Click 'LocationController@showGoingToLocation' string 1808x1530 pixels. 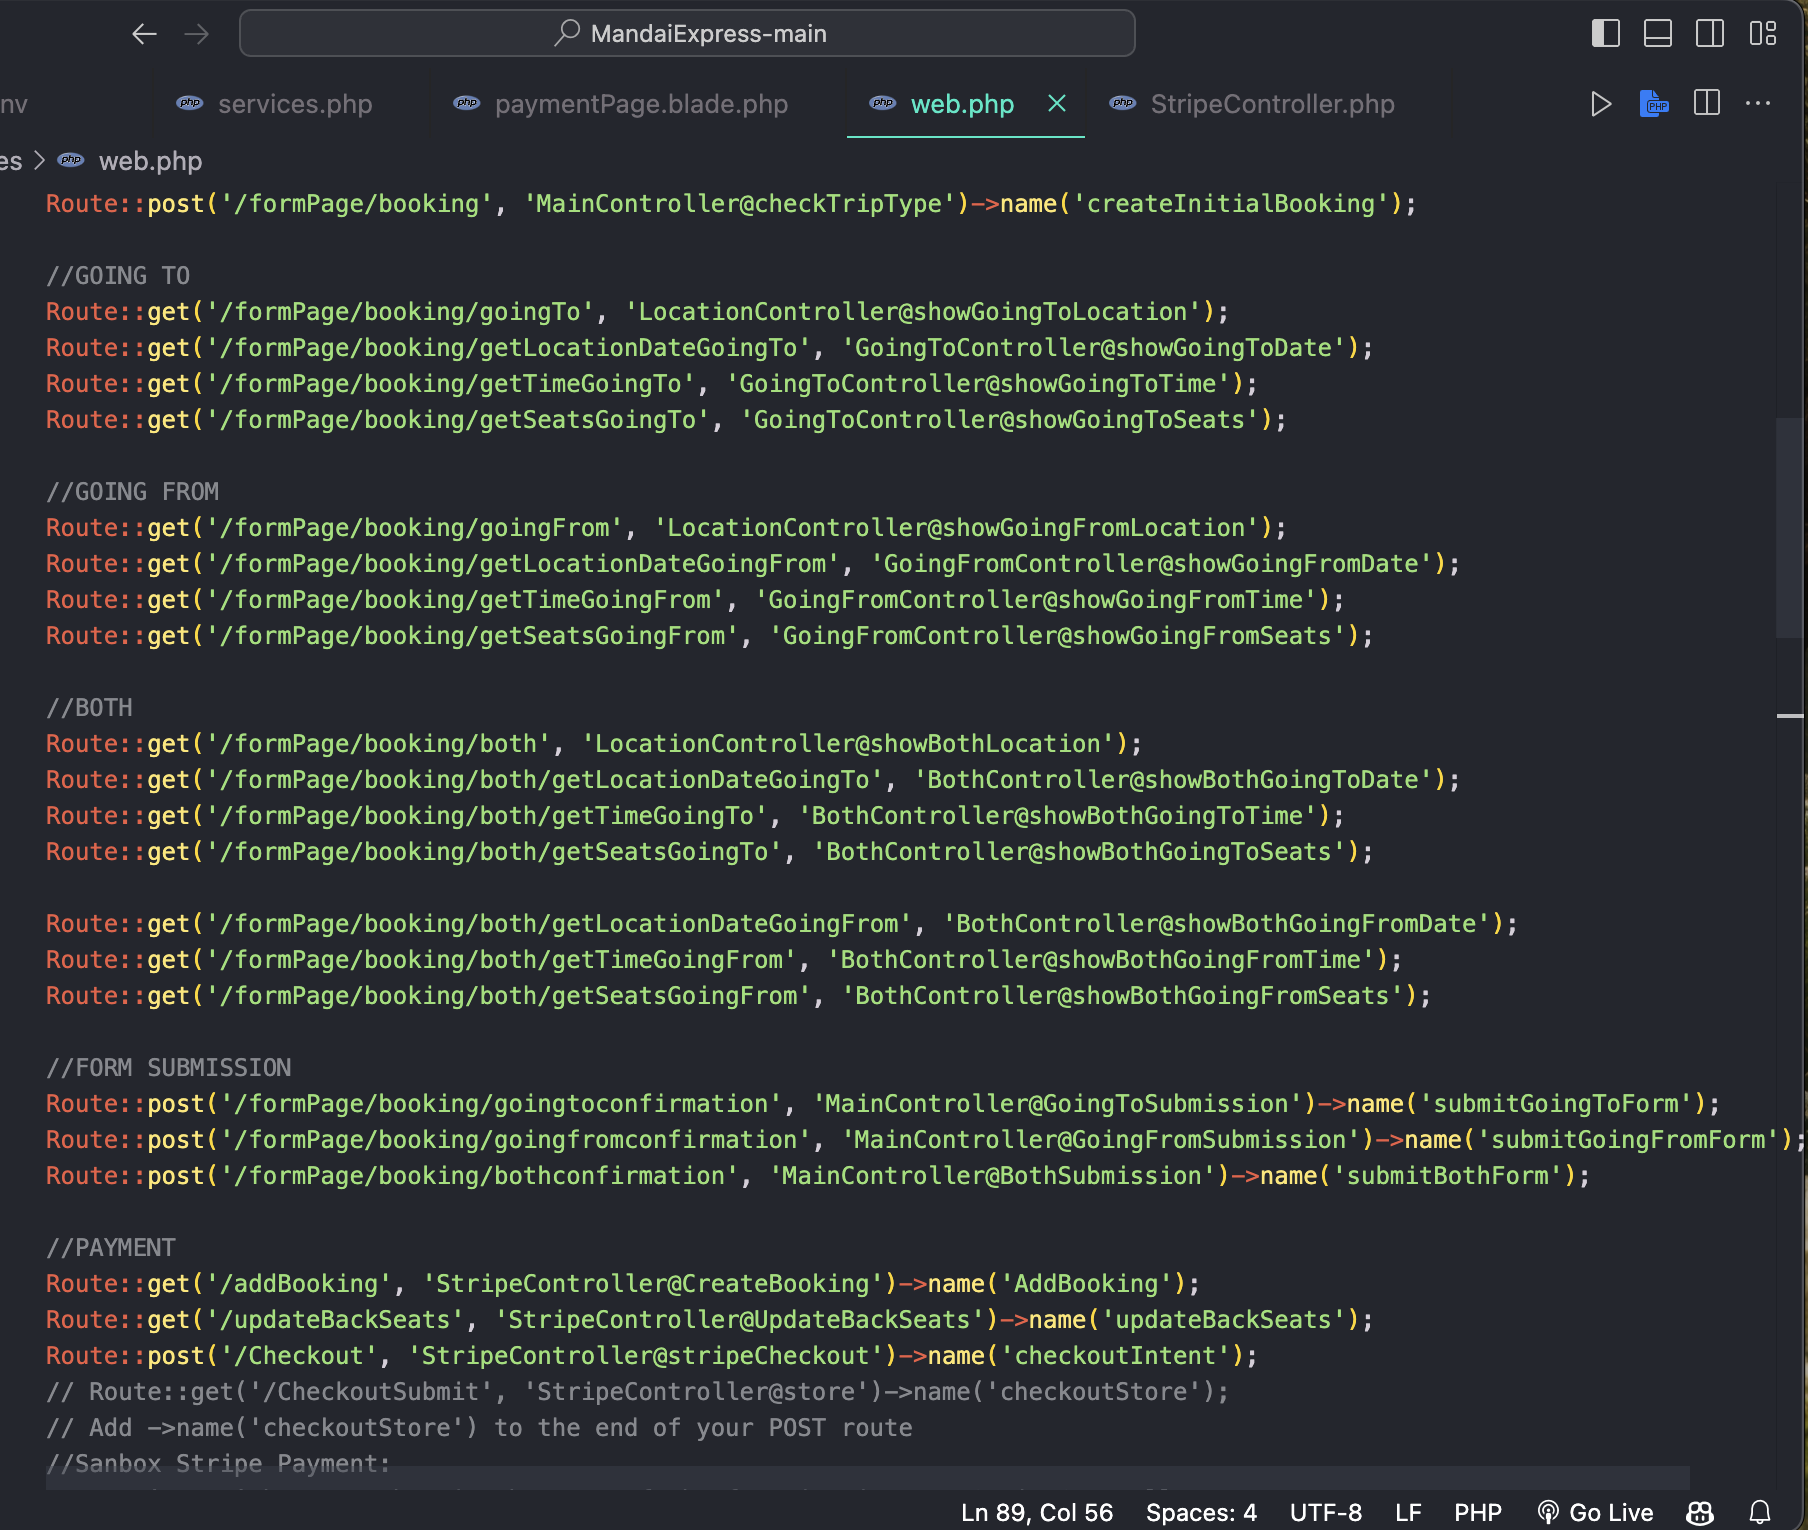coord(913,312)
